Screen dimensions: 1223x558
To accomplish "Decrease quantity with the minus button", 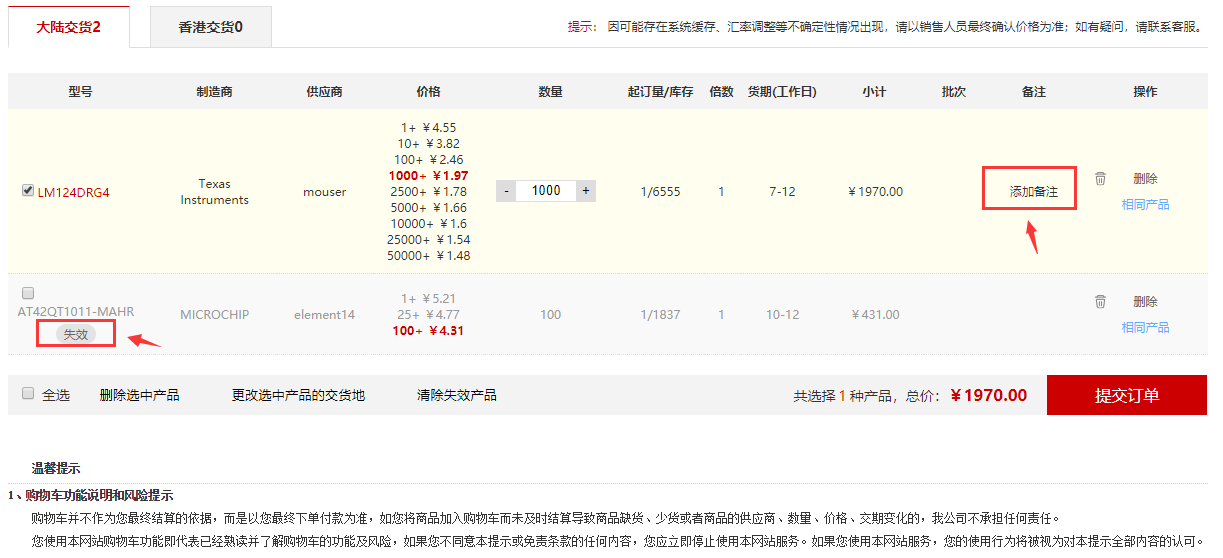I will pyautogui.click(x=508, y=191).
